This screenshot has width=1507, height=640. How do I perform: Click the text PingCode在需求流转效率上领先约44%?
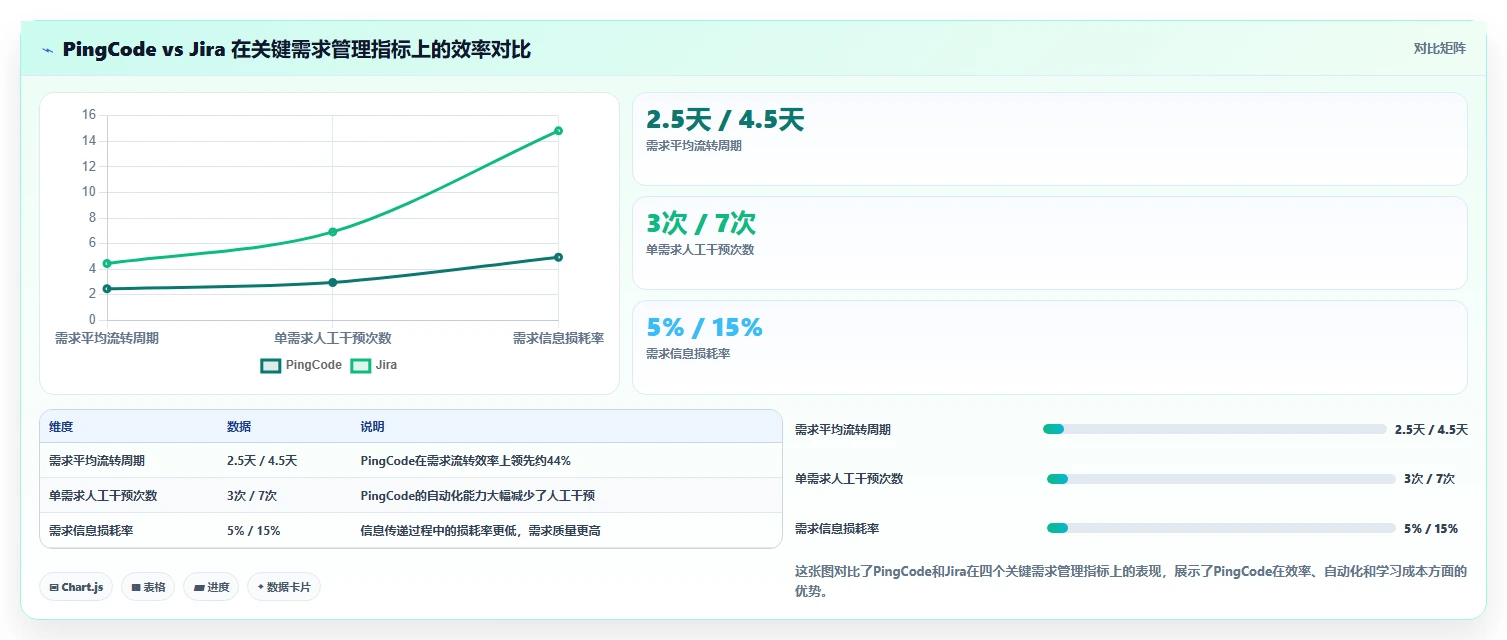point(466,461)
